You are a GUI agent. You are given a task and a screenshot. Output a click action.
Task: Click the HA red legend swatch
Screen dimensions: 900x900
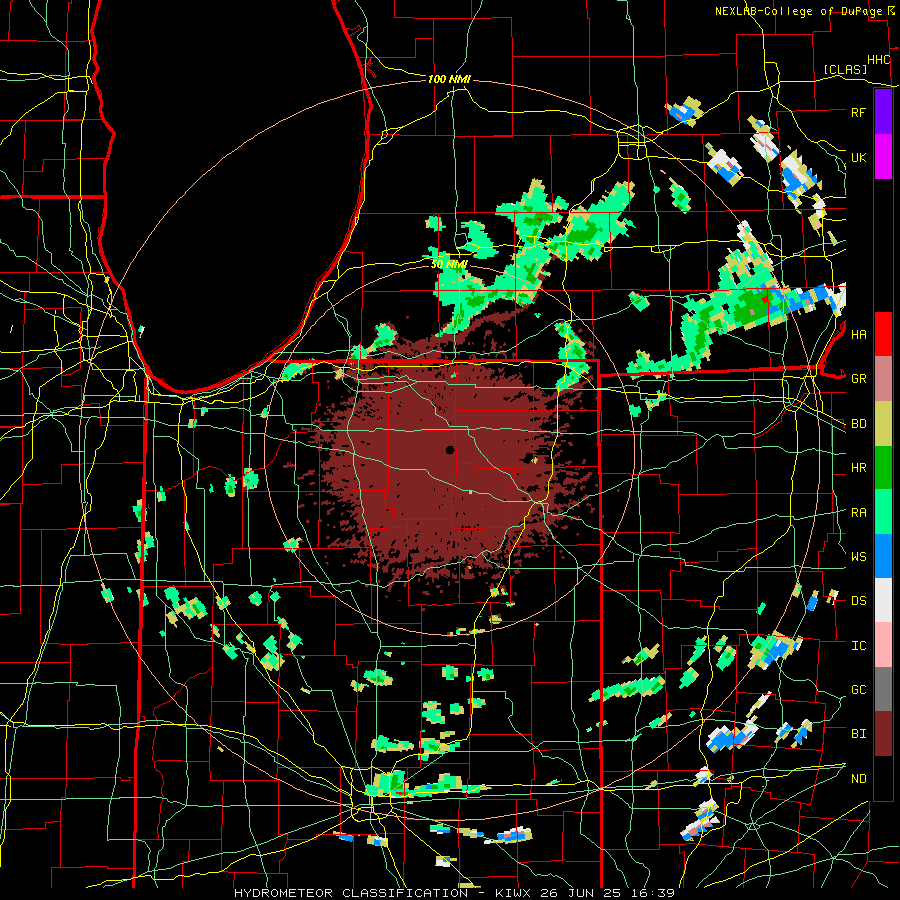point(883,334)
